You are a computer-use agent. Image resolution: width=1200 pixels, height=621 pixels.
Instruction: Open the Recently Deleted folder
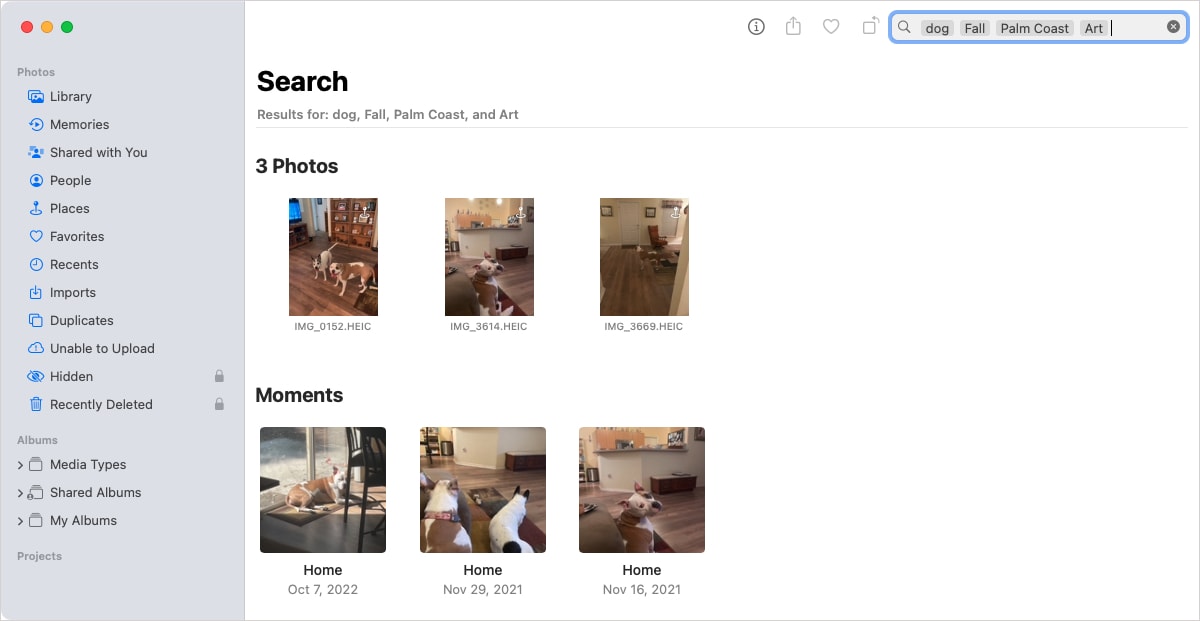click(100, 404)
